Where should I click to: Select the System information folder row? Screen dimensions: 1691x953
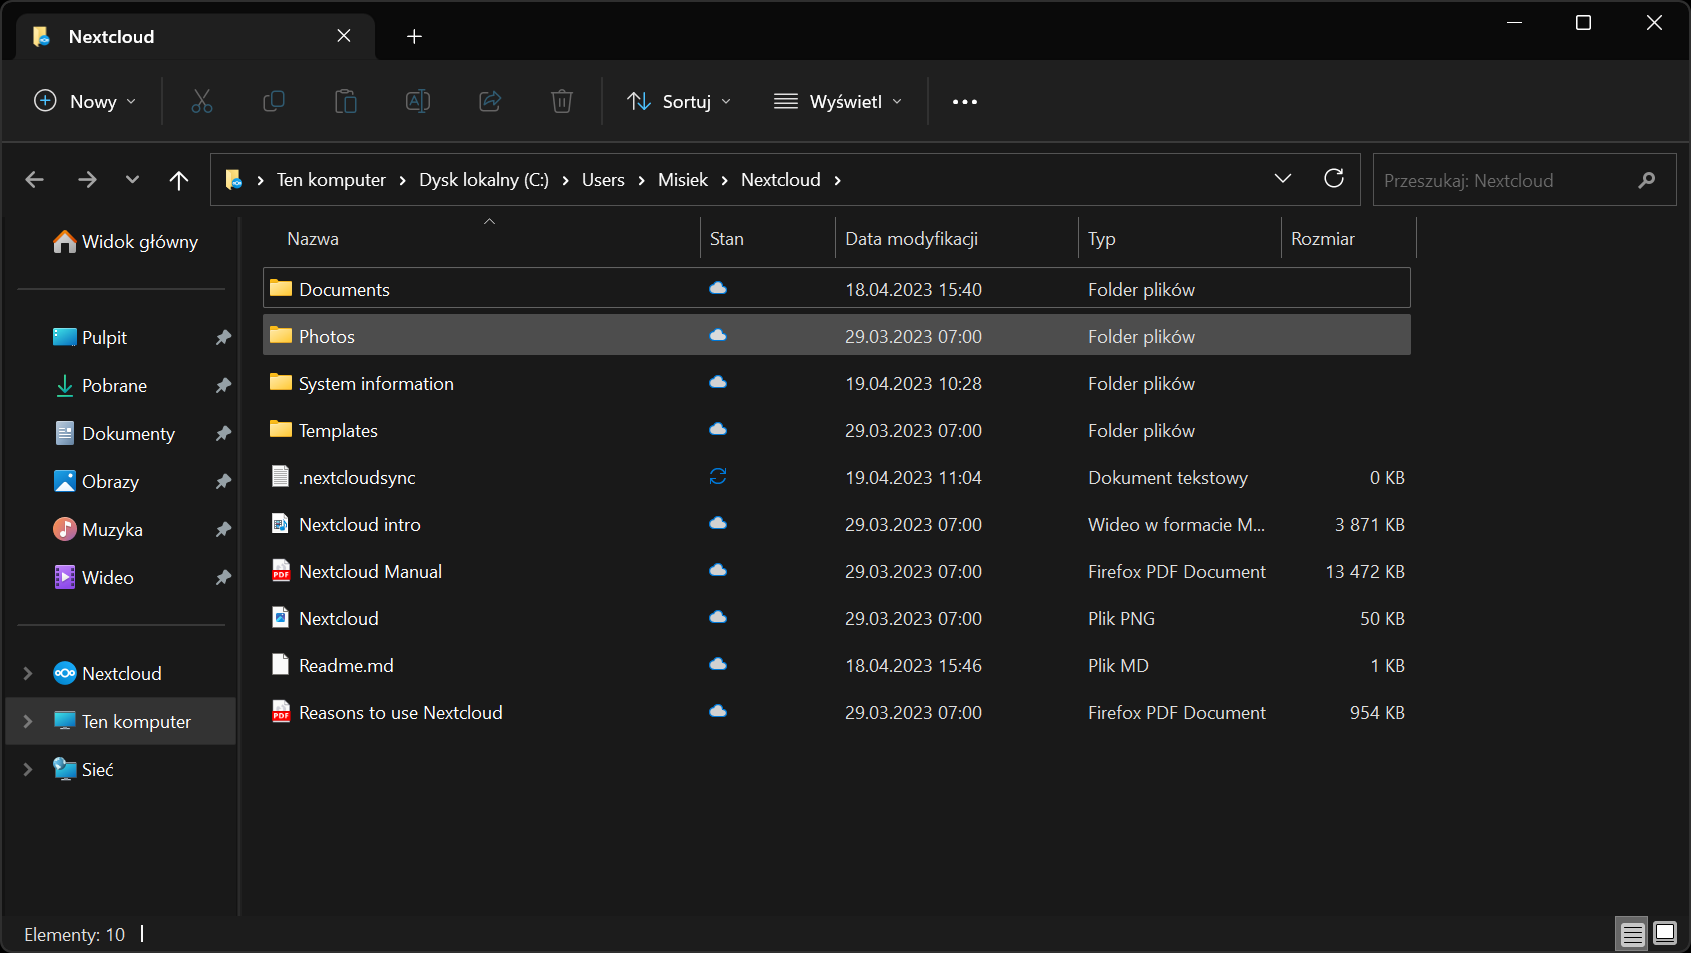pyautogui.click(x=837, y=383)
